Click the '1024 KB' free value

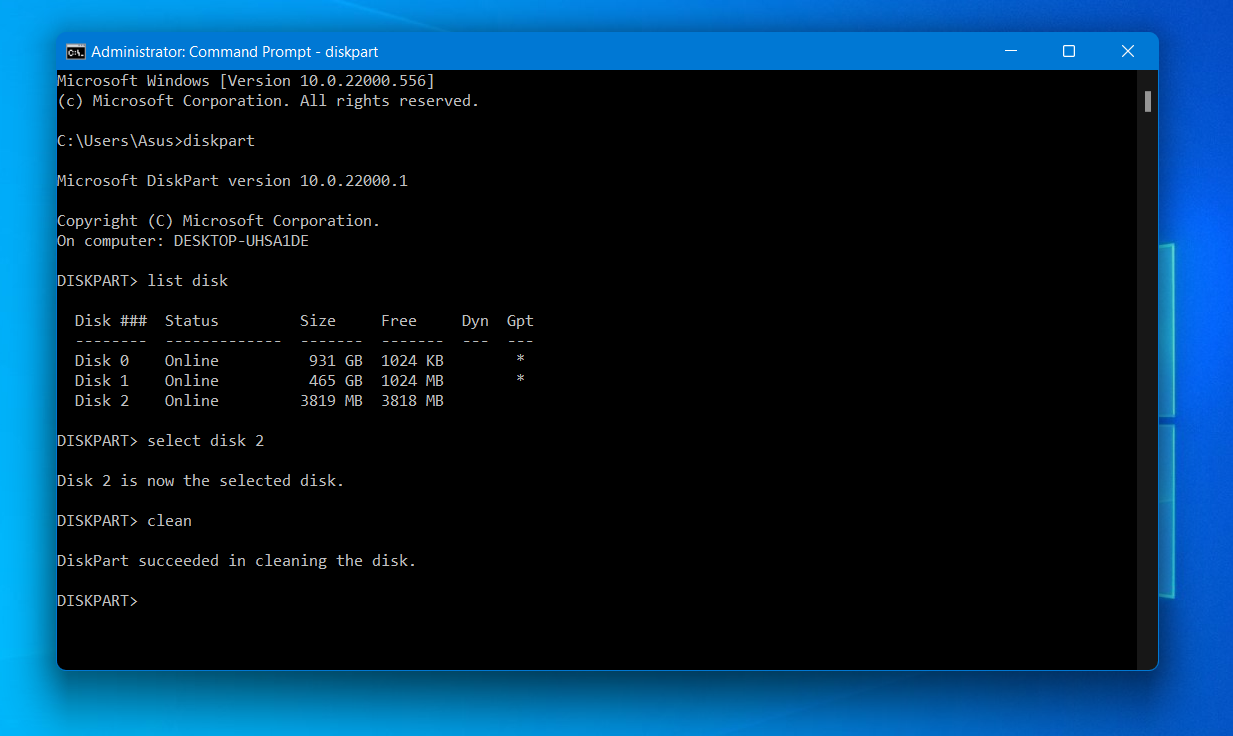click(x=412, y=361)
